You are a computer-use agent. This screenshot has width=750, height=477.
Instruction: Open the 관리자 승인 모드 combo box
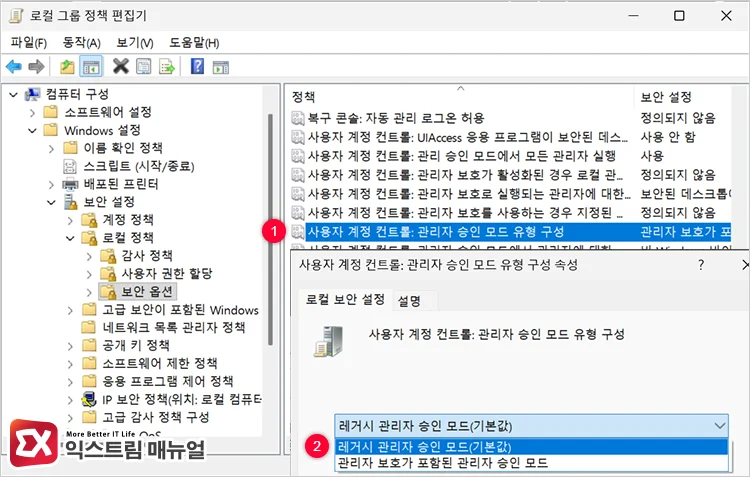coord(531,426)
